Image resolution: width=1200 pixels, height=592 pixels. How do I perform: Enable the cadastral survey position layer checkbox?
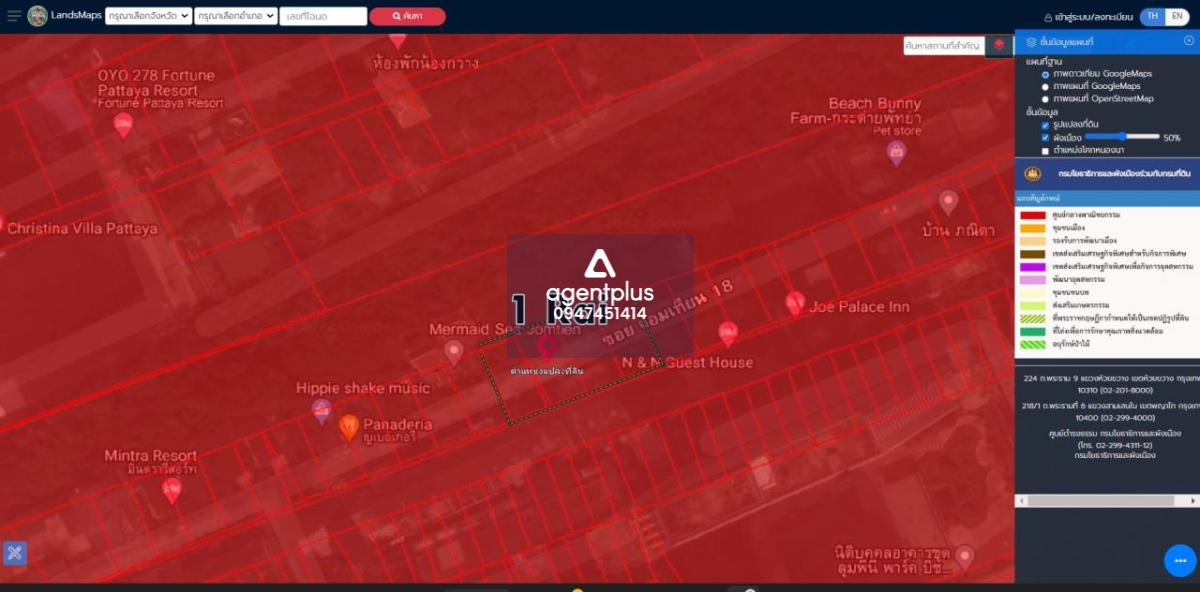click(1046, 150)
